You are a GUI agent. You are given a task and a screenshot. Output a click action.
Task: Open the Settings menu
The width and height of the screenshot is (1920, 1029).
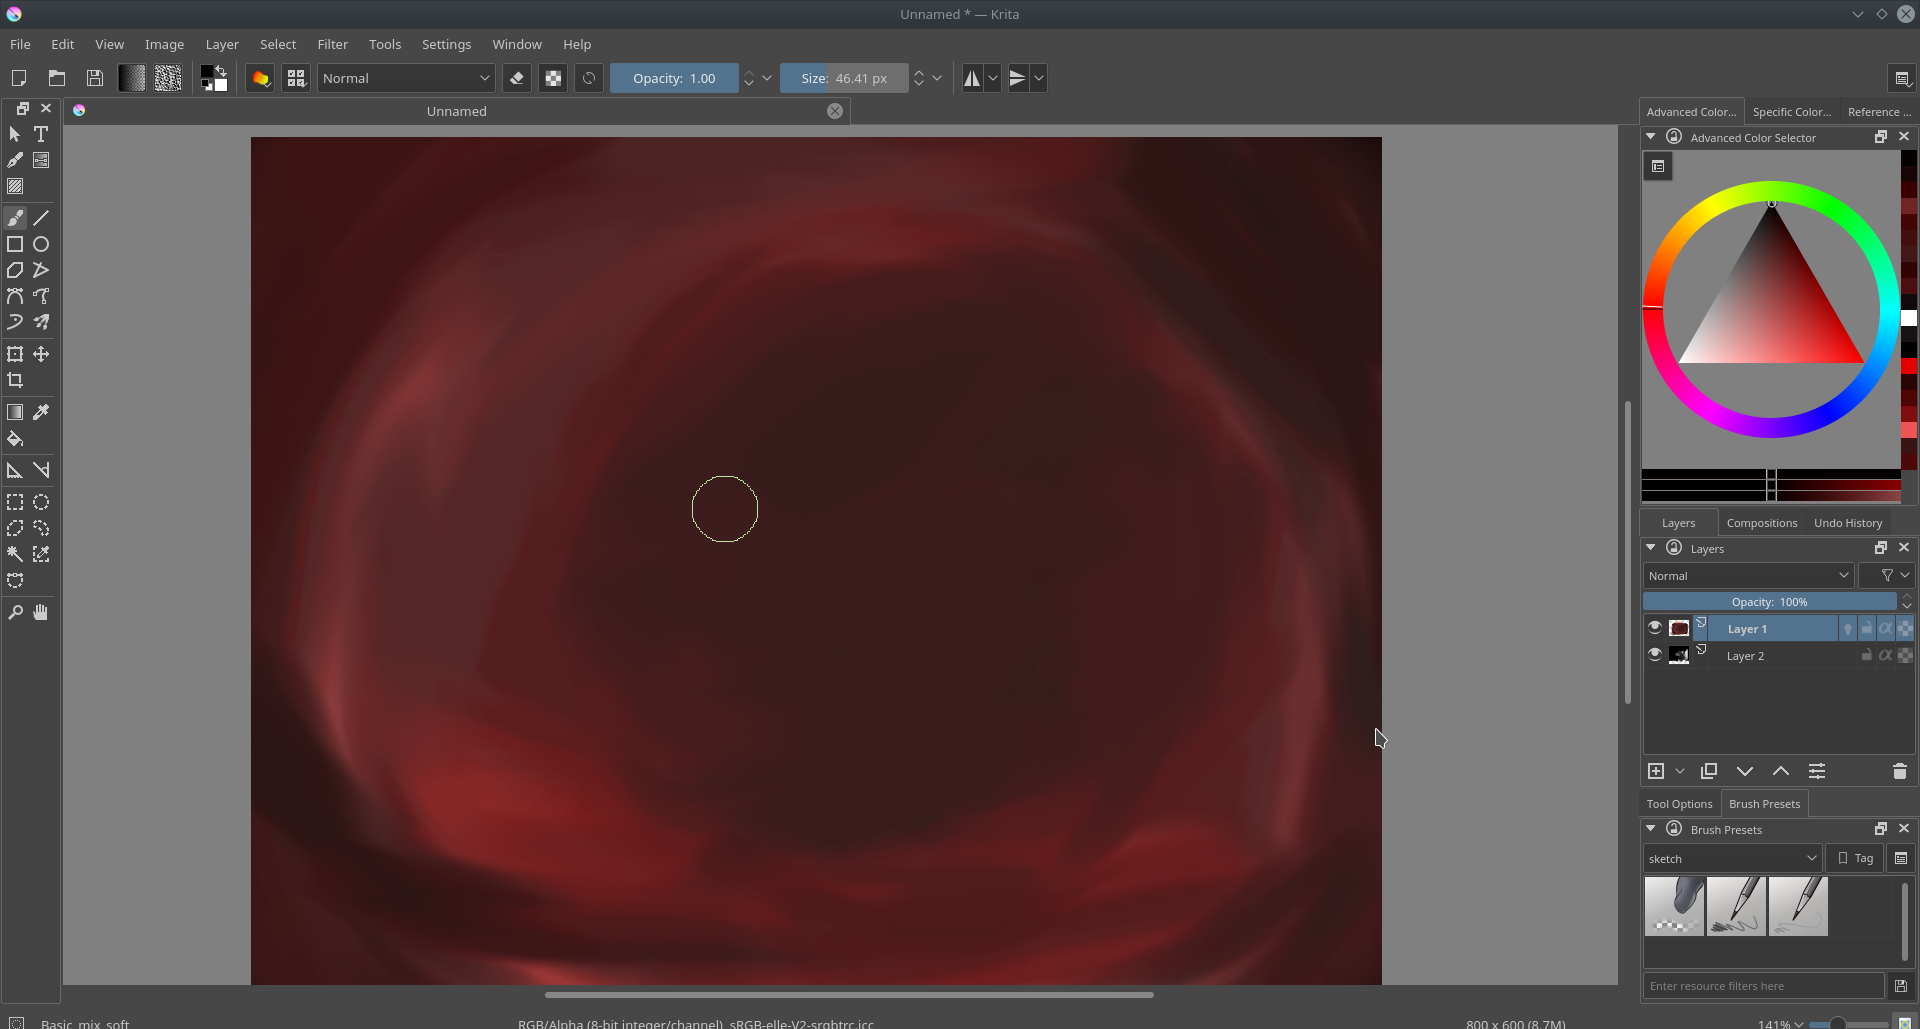click(x=446, y=44)
